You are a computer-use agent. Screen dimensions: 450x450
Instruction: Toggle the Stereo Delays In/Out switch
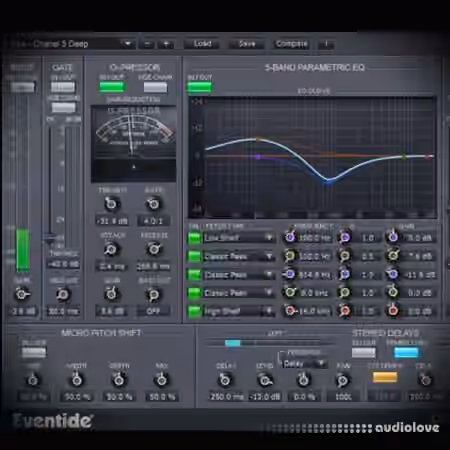click(x=363, y=352)
